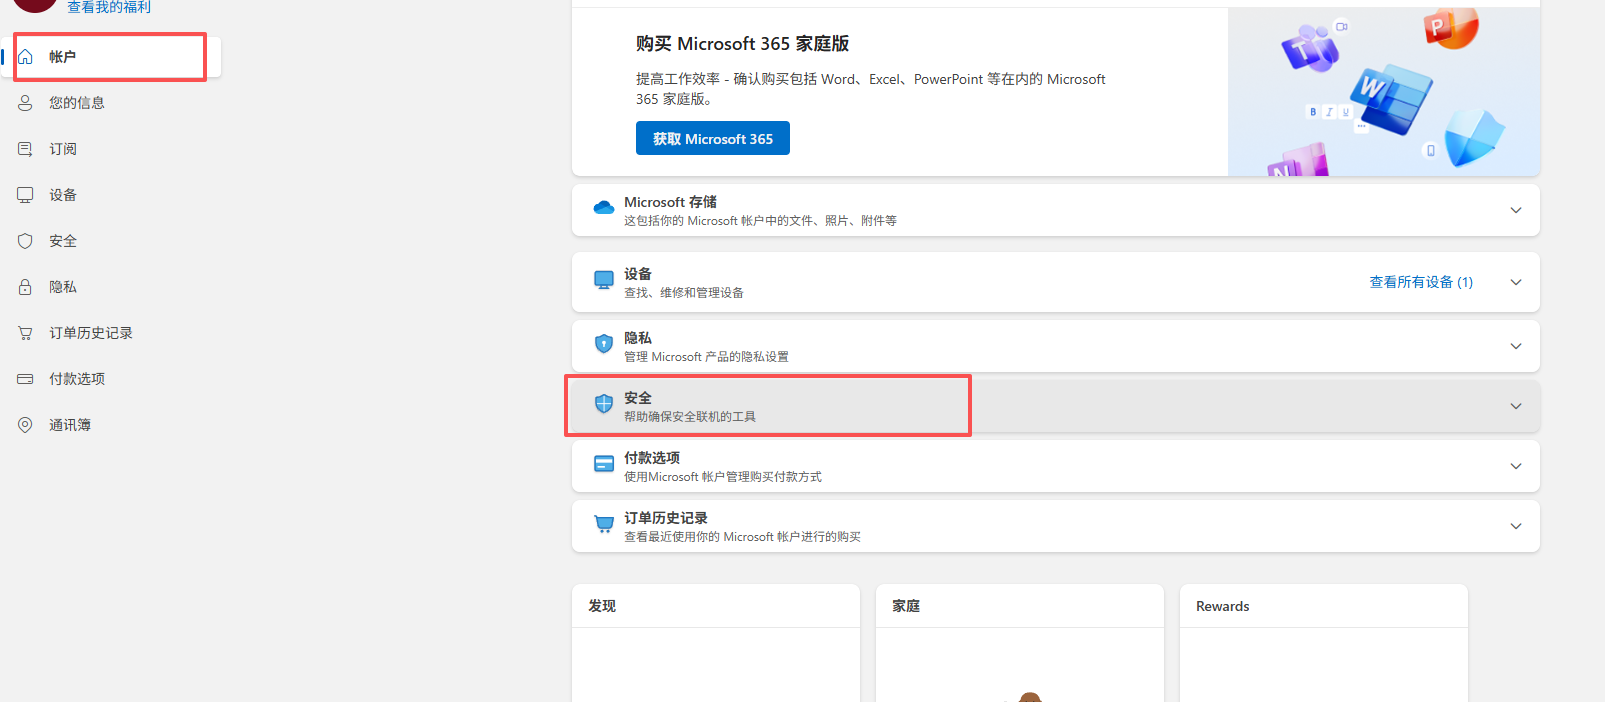Select 通讯簿 in the sidebar menu
This screenshot has height=702, width=1605.
coord(70,425)
